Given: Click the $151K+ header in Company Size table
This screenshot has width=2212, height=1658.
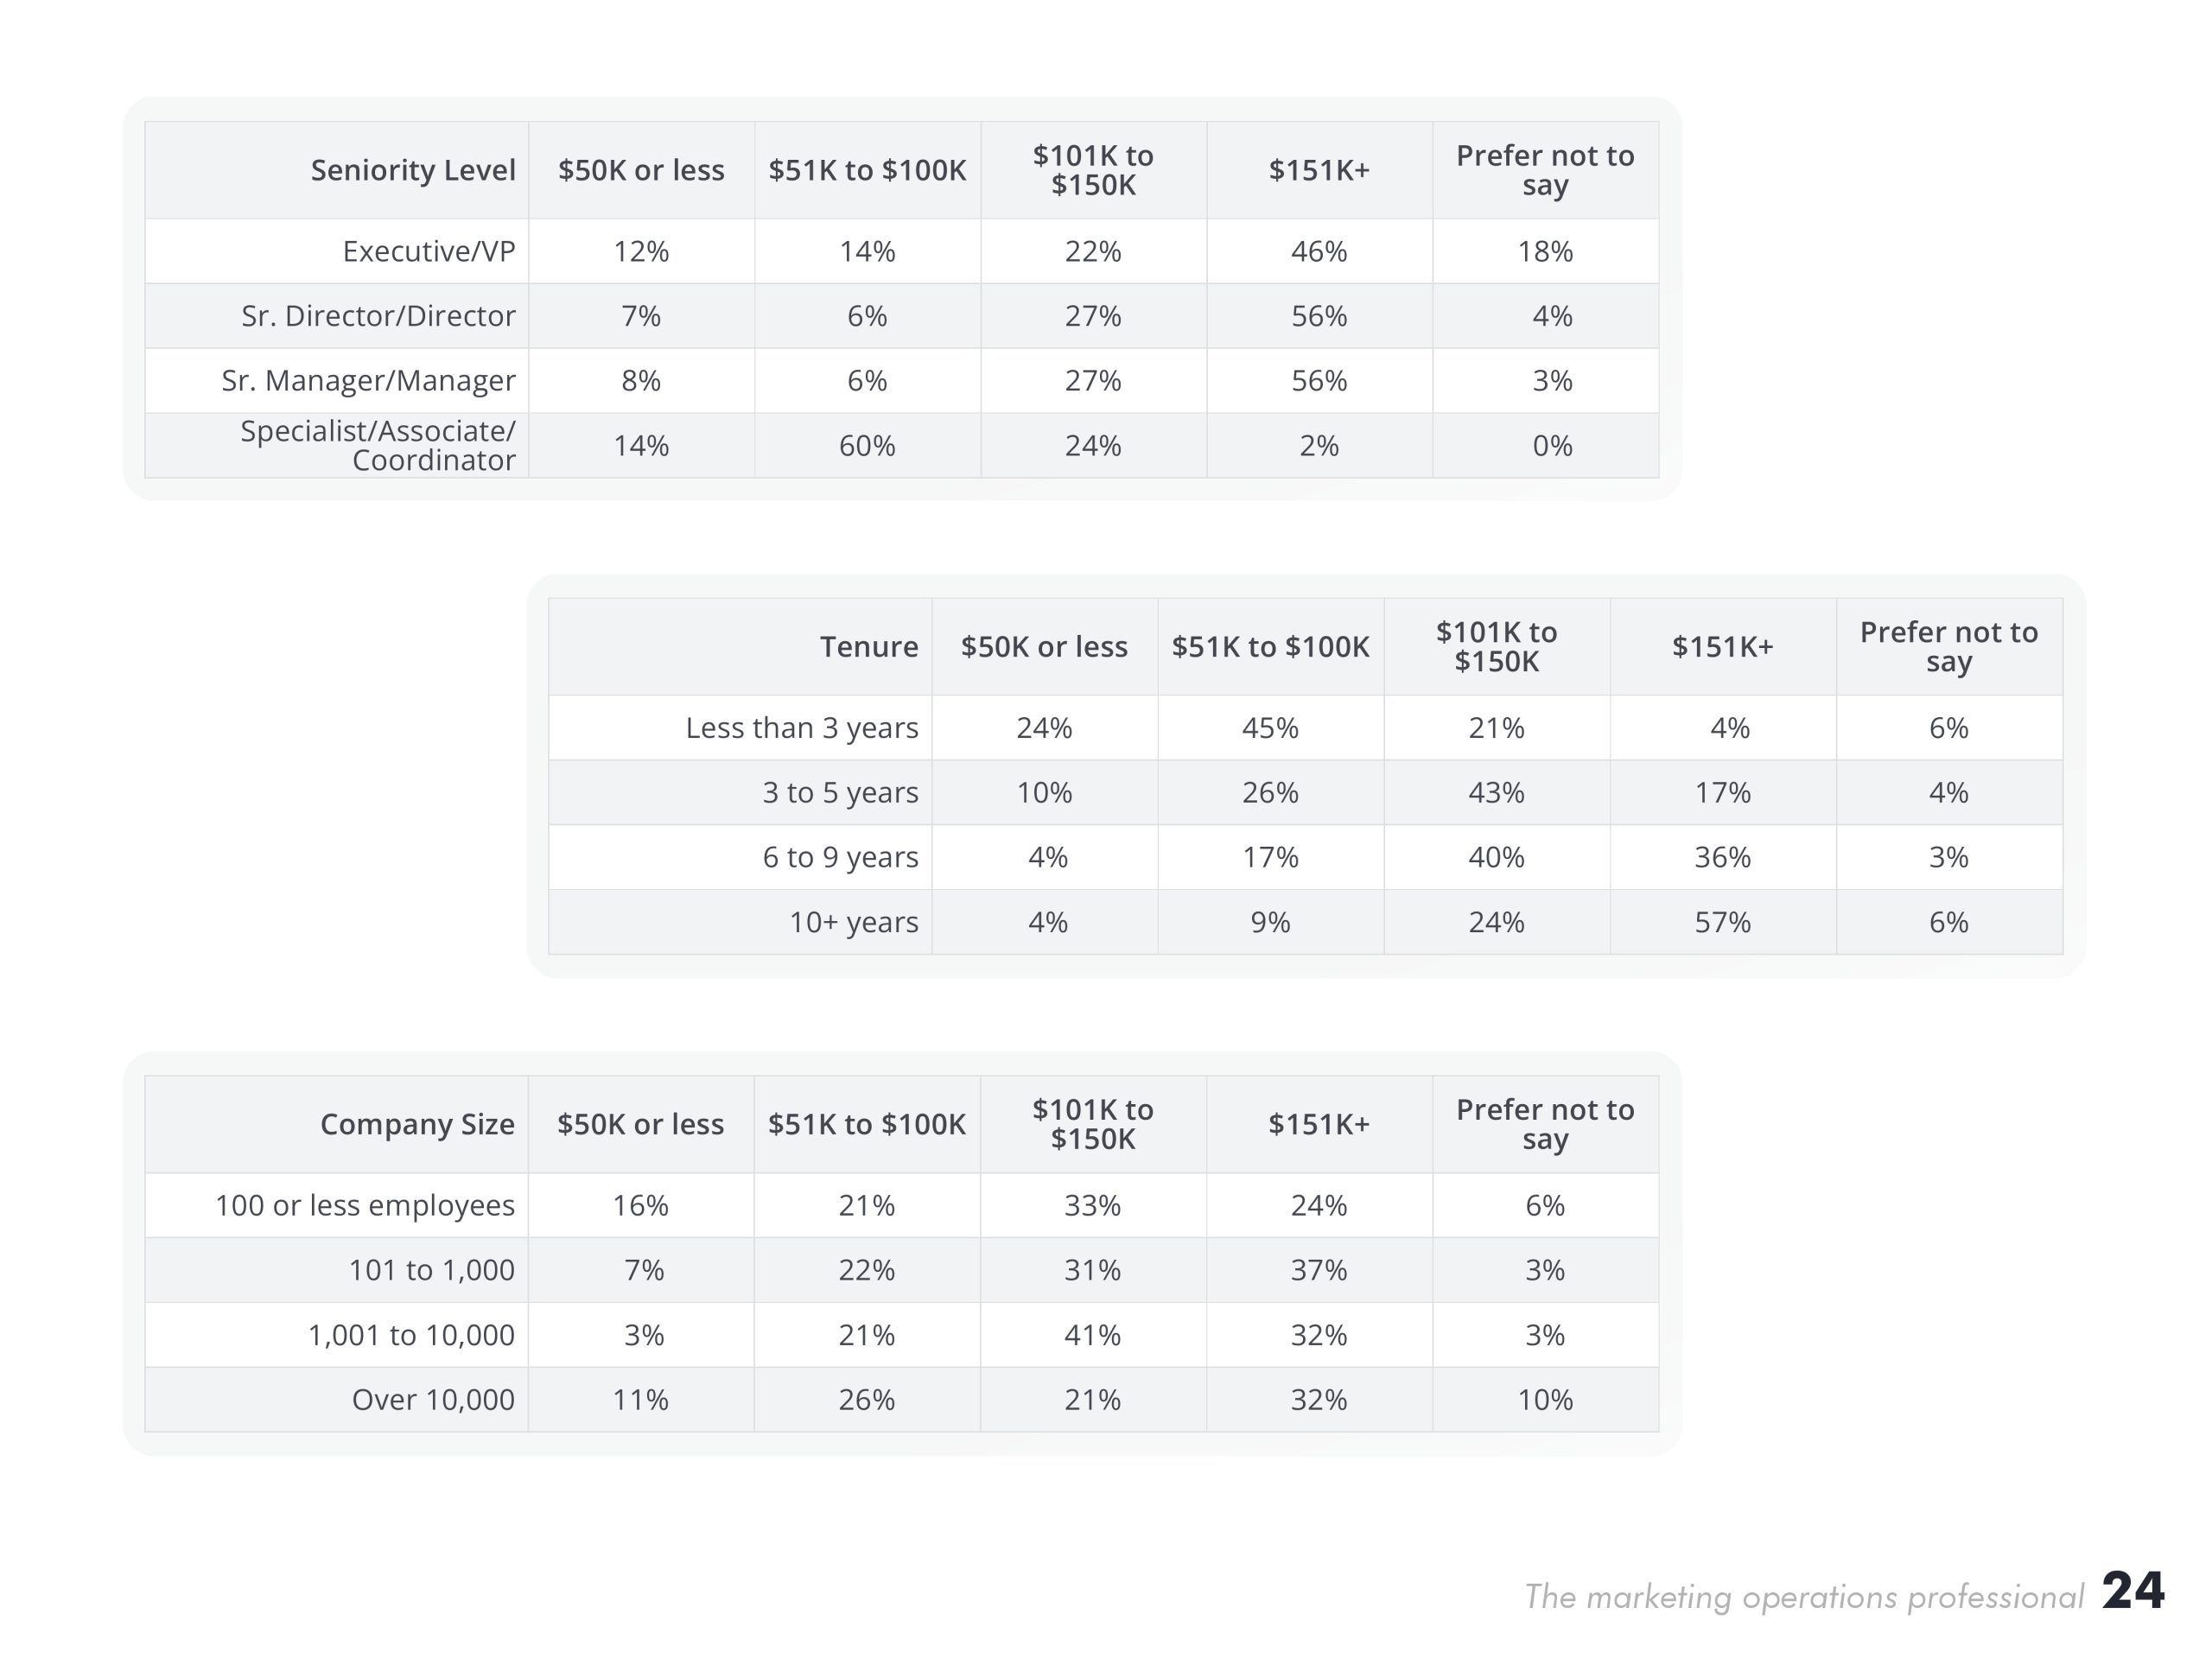Looking at the screenshot, I should (x=1319, y=1124).
